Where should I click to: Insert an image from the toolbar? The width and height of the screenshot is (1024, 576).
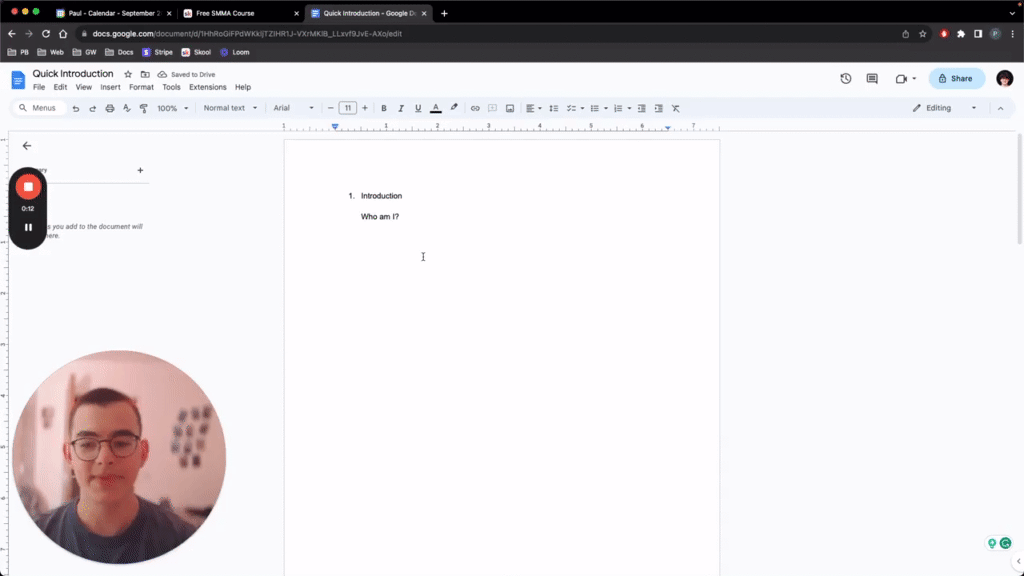(x=511, y=108)
